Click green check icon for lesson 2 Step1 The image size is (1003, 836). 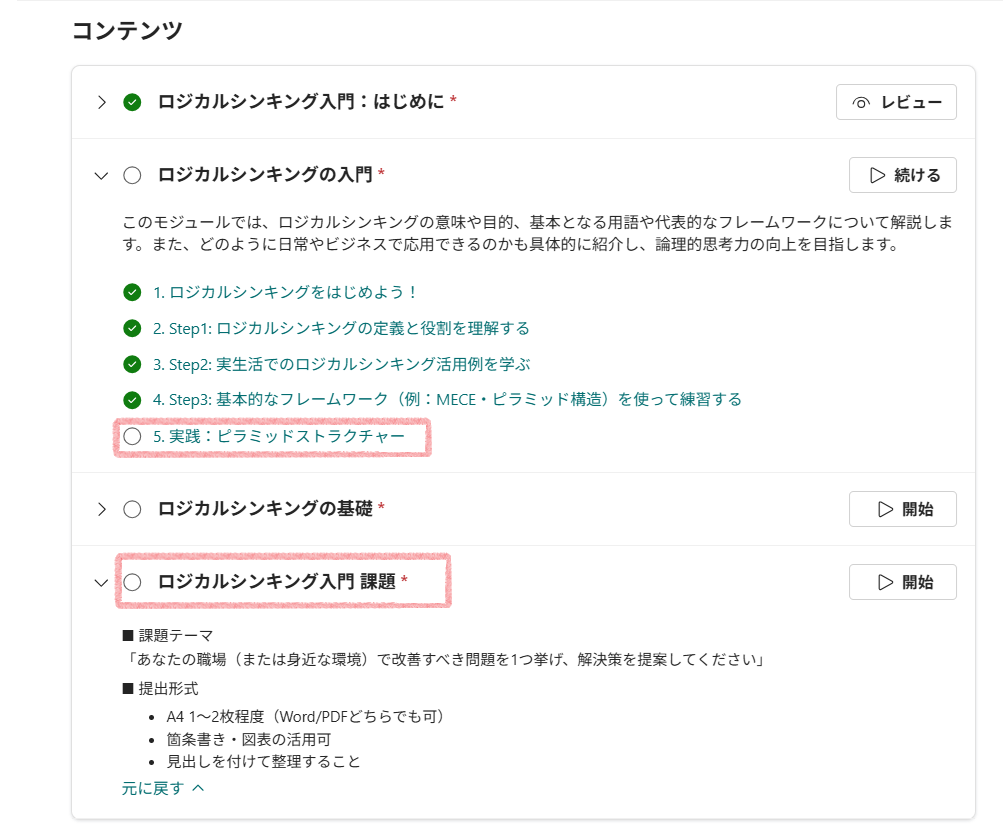[132, 328]
